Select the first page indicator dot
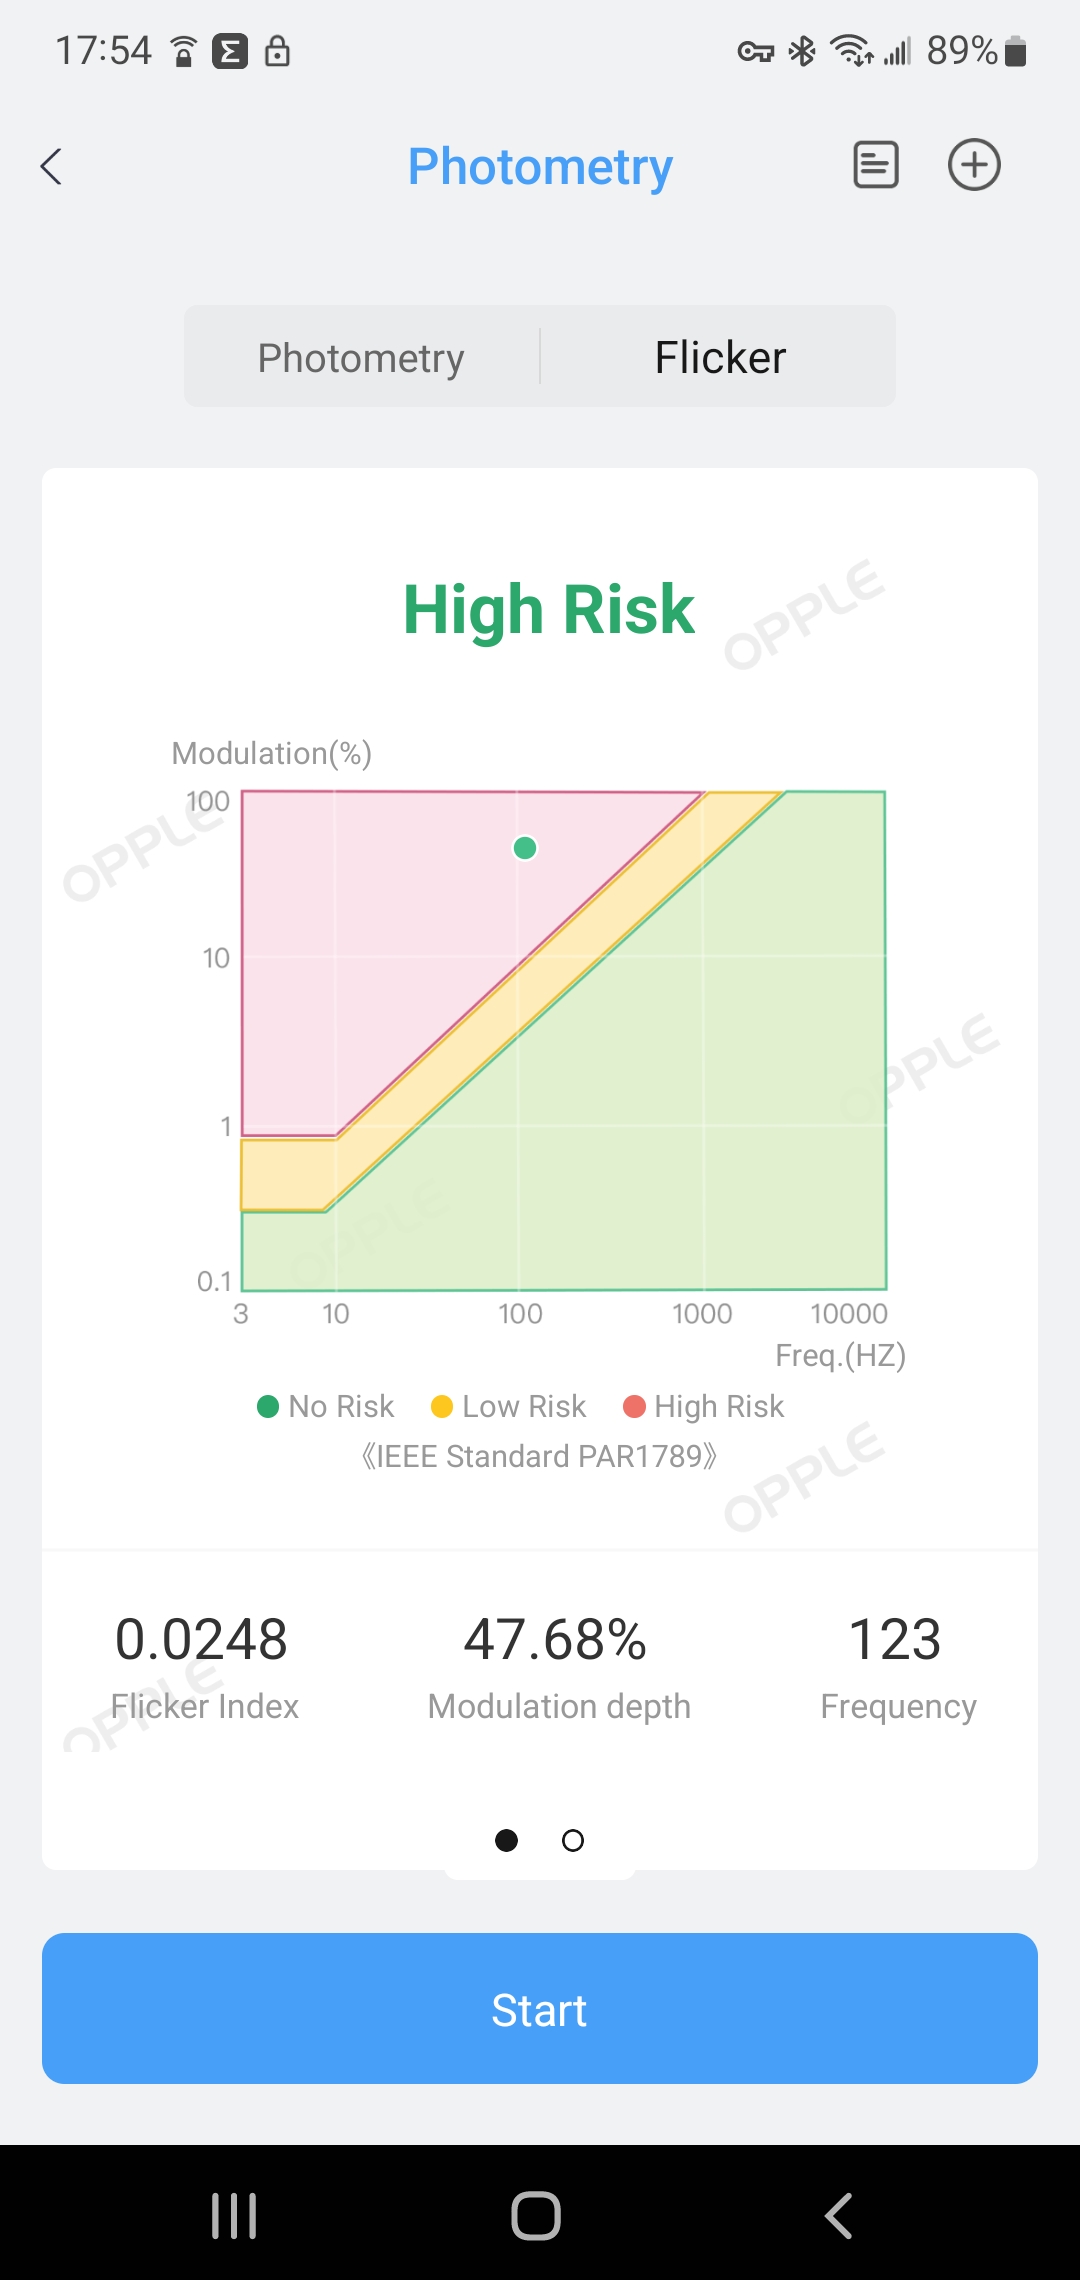Image resolution: width=1080 pixels, height=2280 pixels. [x=507, y=1840]
